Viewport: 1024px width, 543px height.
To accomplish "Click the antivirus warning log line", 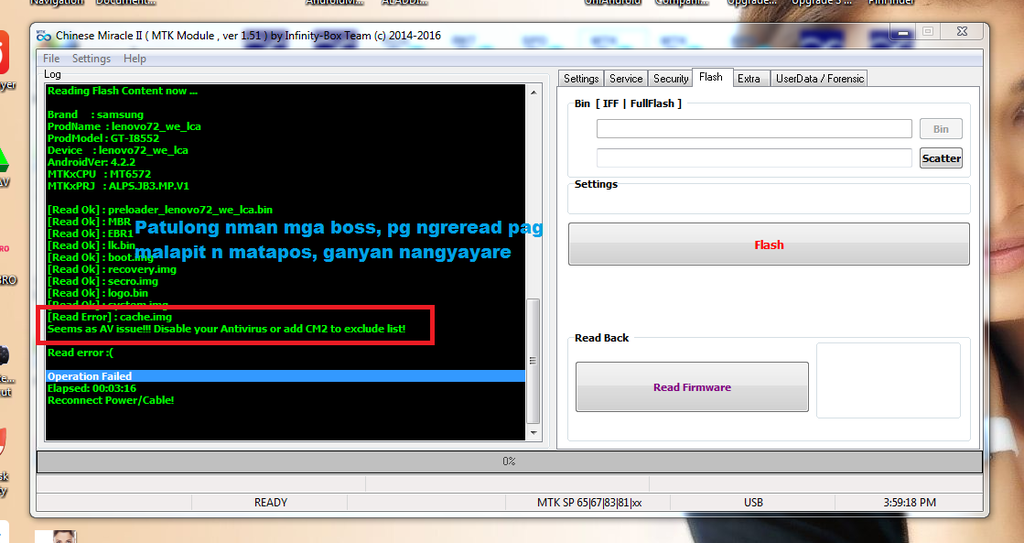I will tap(226, 329).
